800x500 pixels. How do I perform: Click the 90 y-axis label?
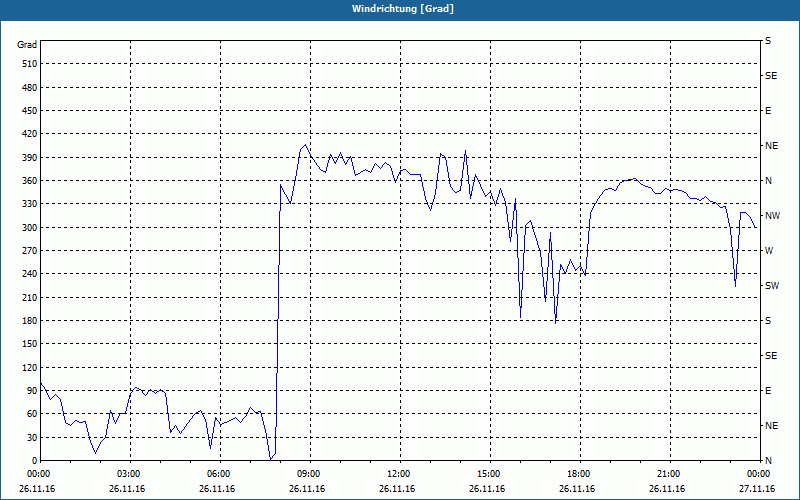tap(32, 391)
